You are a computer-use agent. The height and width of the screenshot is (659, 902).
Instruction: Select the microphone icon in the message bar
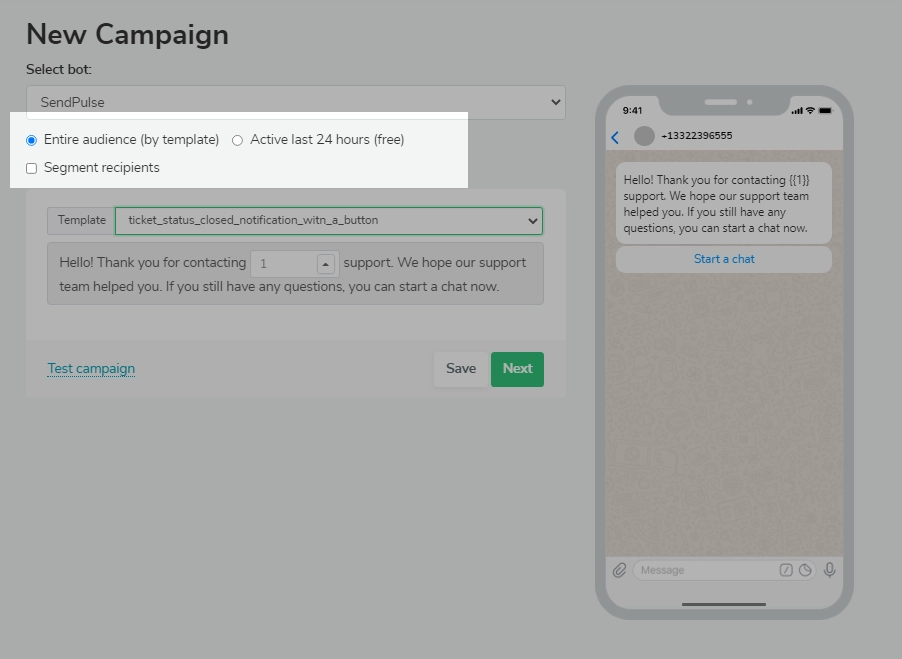[830, 570]
